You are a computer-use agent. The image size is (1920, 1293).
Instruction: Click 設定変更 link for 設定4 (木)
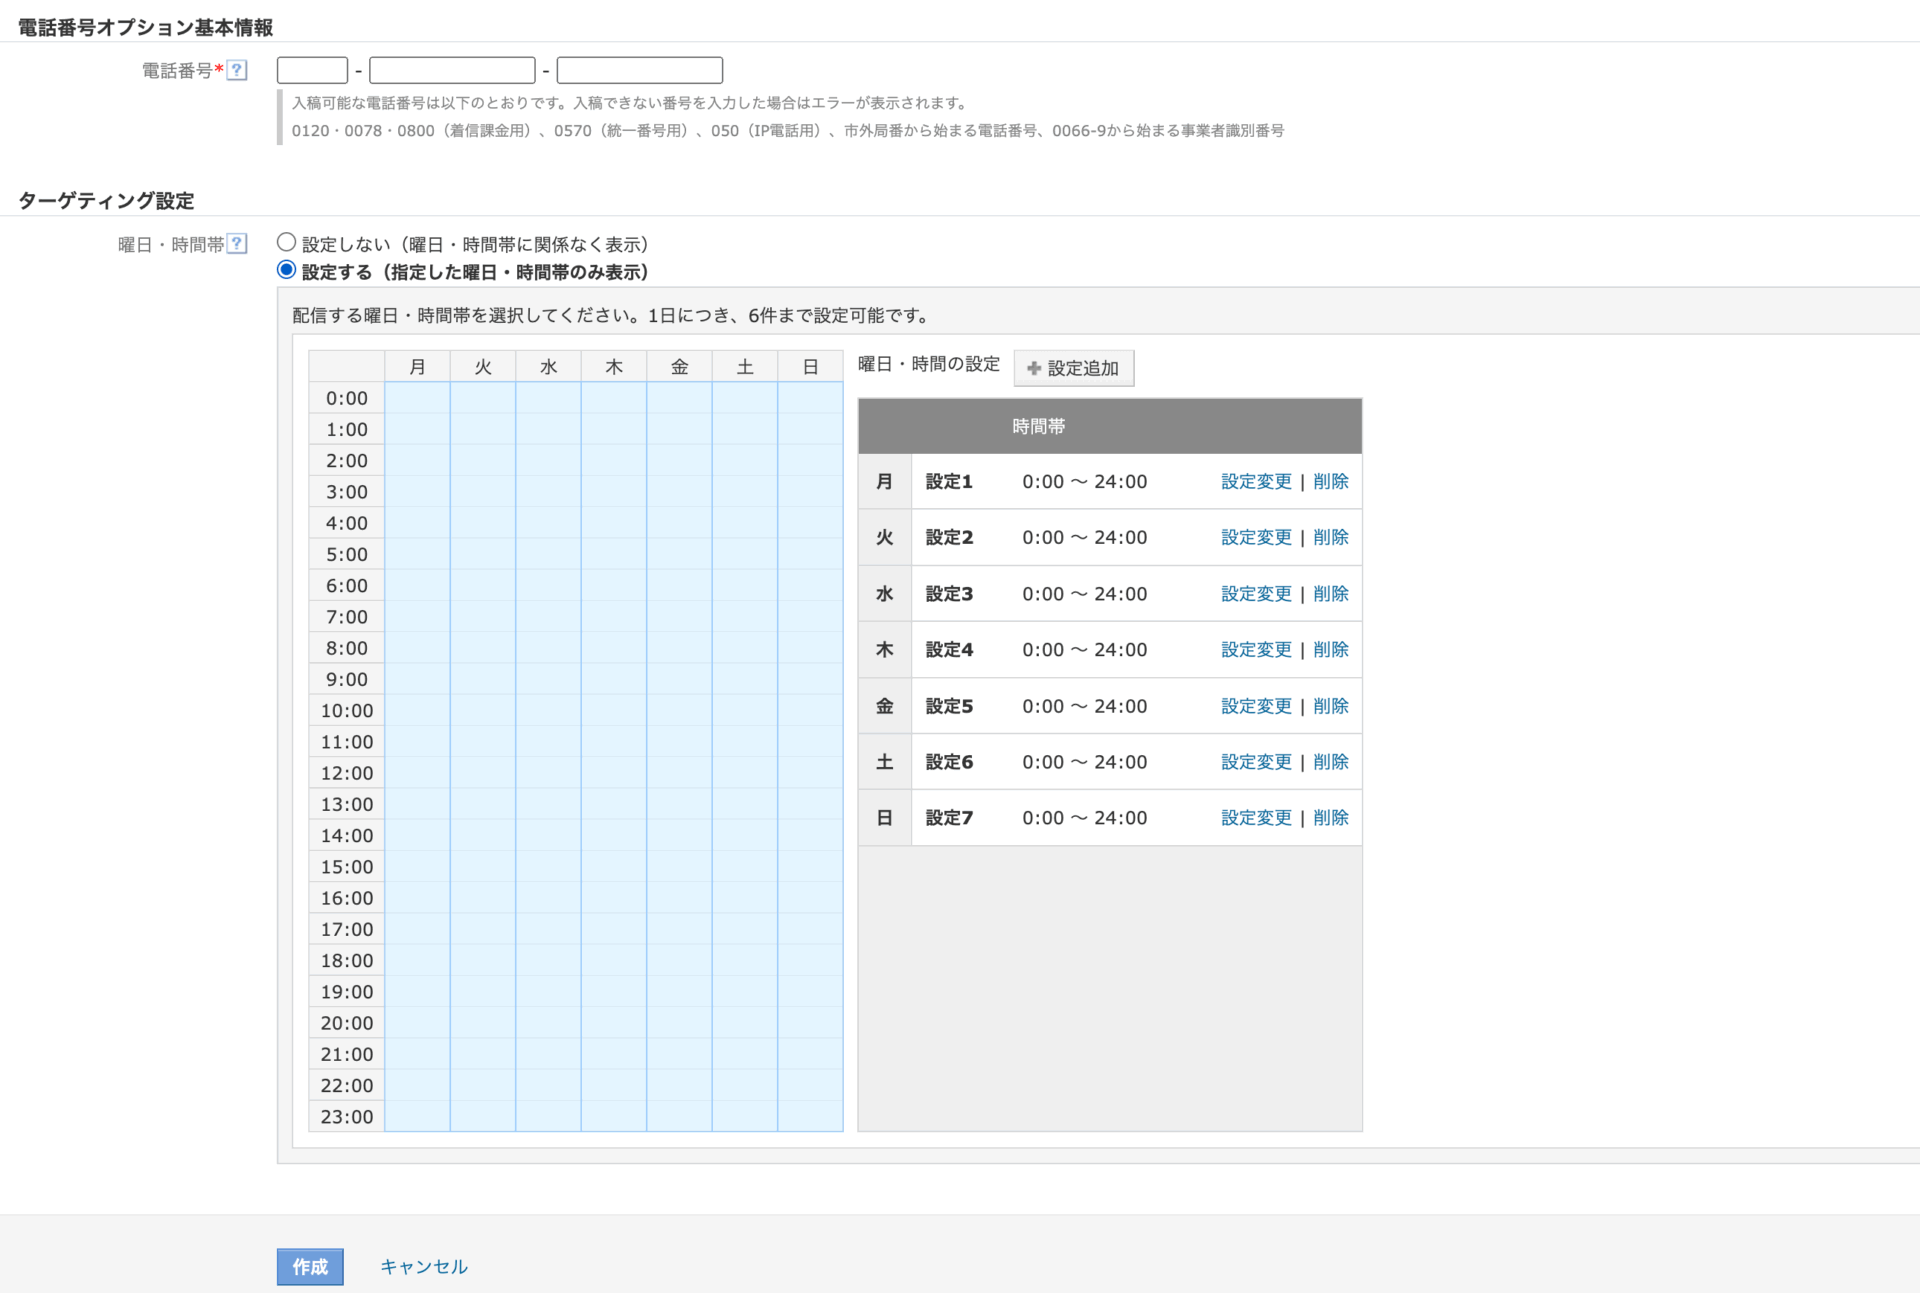click(x=1256, y=649)
